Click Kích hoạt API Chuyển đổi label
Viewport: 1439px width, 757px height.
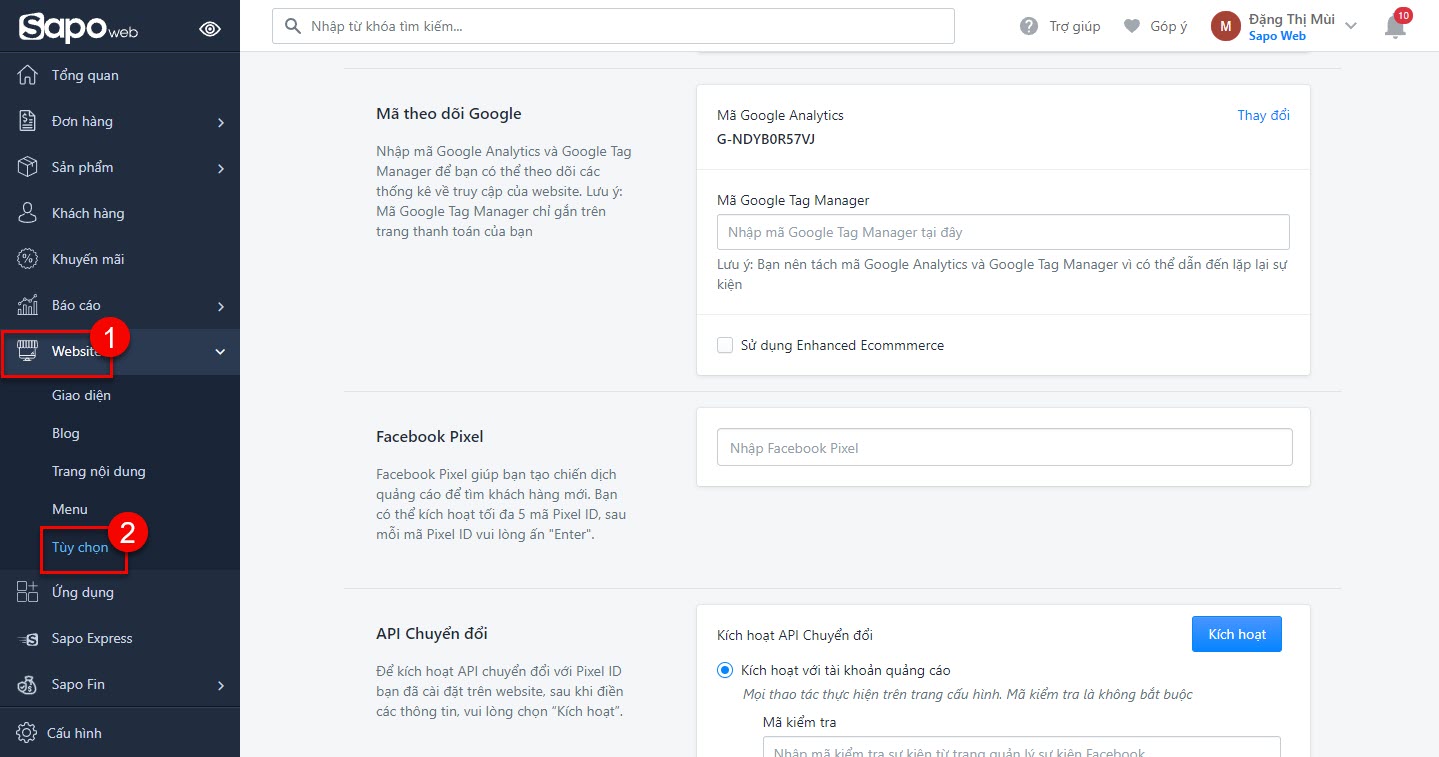point(795,635)
